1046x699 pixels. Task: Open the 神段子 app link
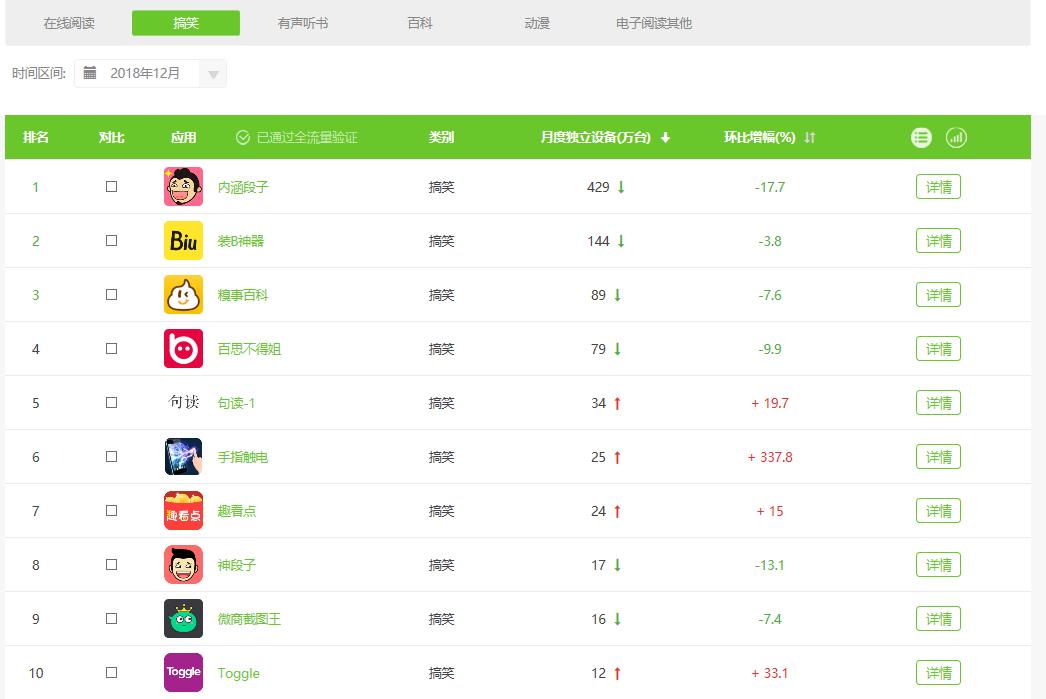pos(237,566)
